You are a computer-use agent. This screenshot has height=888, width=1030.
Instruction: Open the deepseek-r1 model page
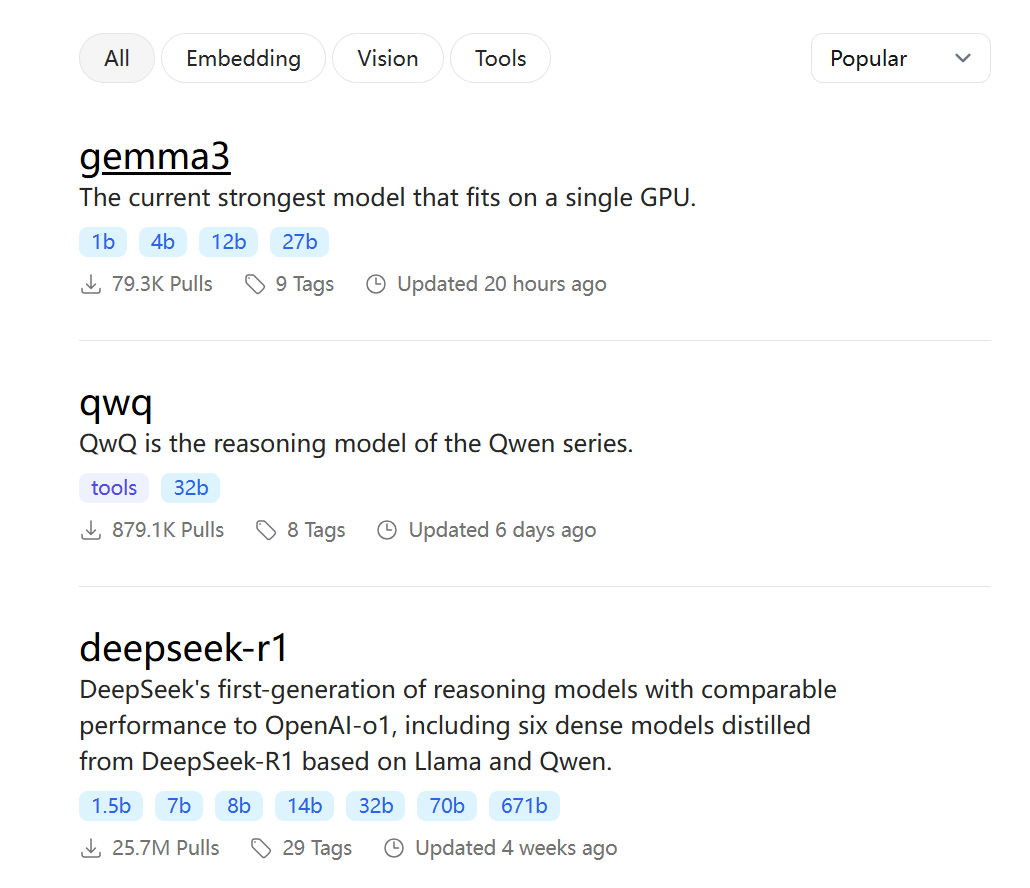[x=183, y=648]
